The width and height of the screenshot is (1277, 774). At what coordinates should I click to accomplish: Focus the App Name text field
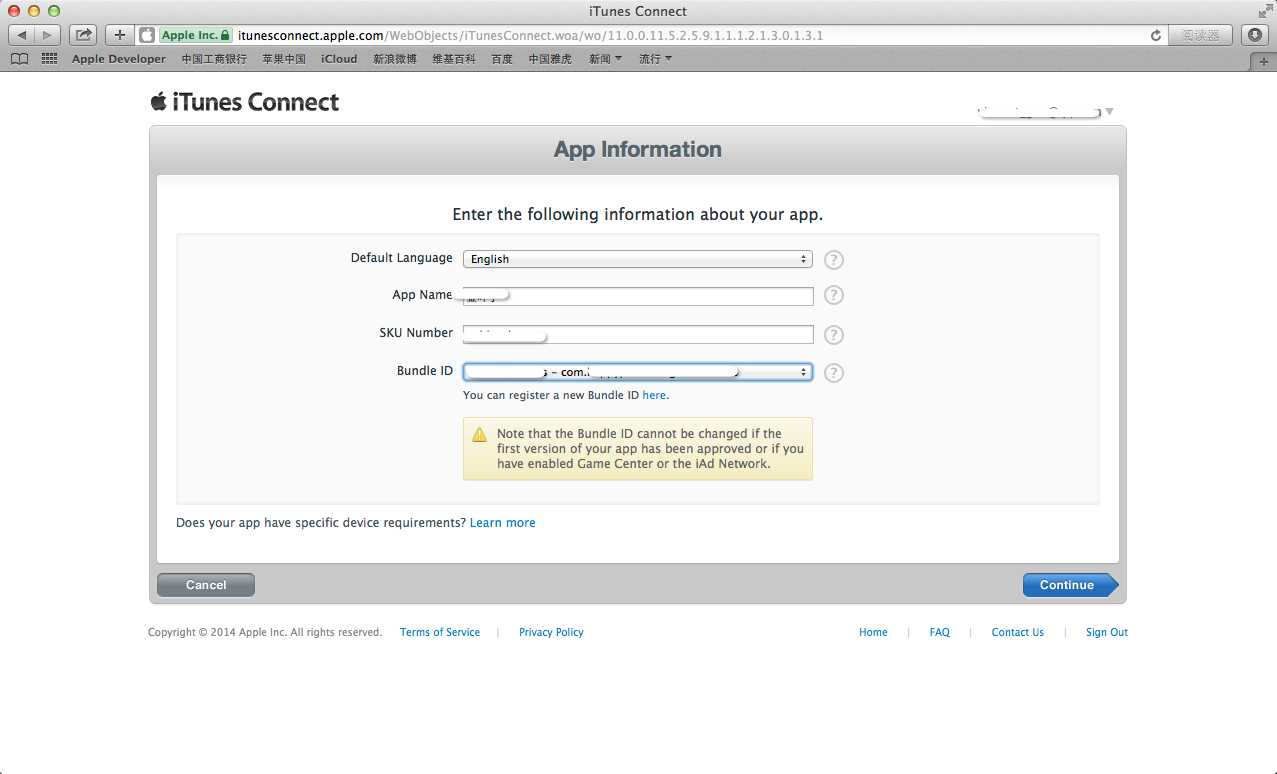tap(638, 296)
